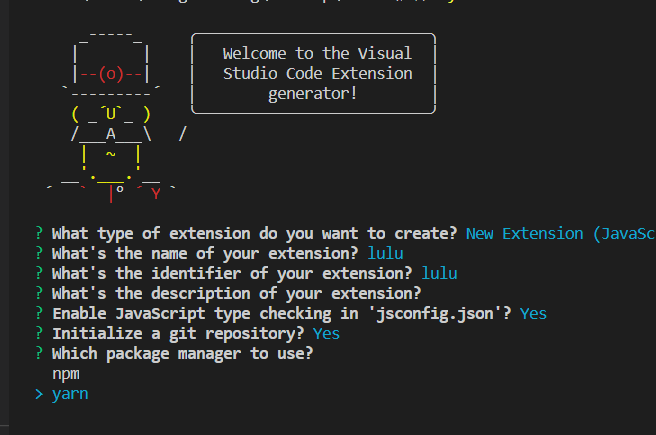The width and height of the screenshot is (656, 435).
Task: Click the 'lulu' extension name answer
Action: coord(386,253)
